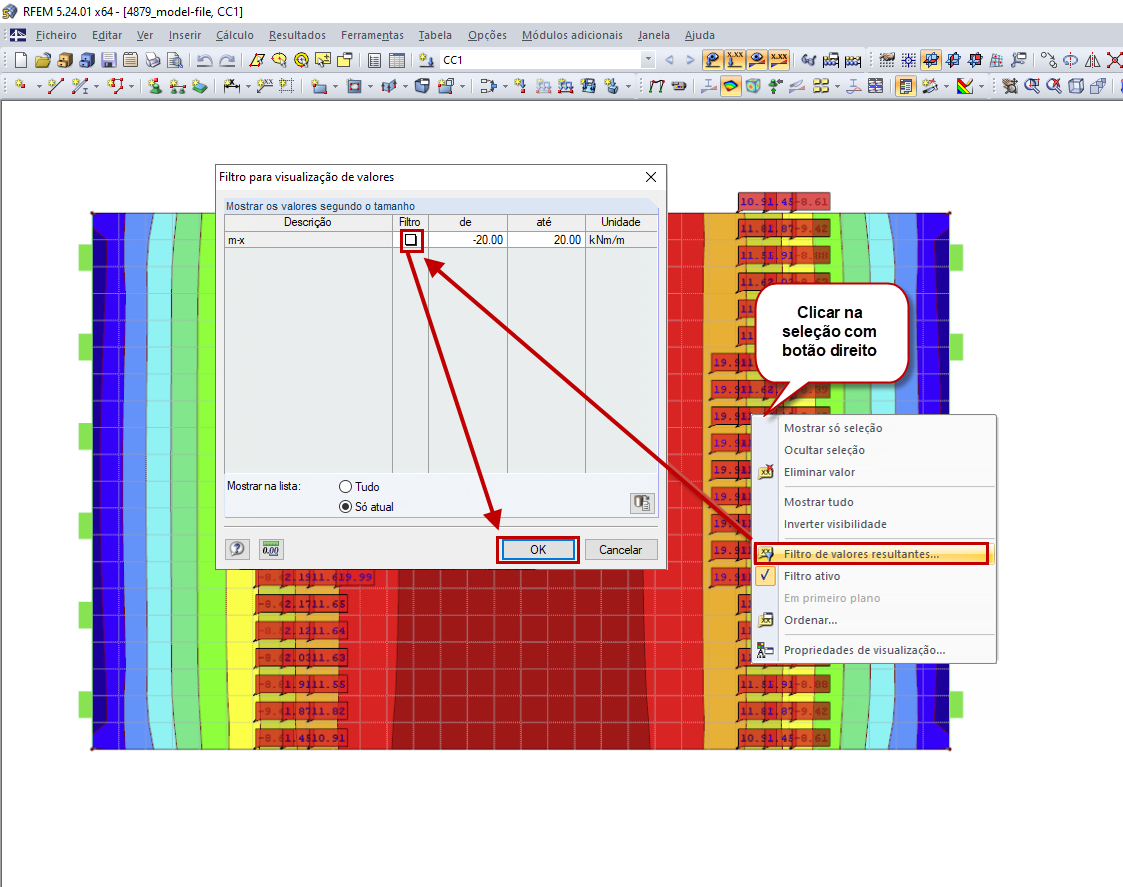Click the solid results cube icon
This screenshot has height=887, width=1123.
tap(753, 87)
